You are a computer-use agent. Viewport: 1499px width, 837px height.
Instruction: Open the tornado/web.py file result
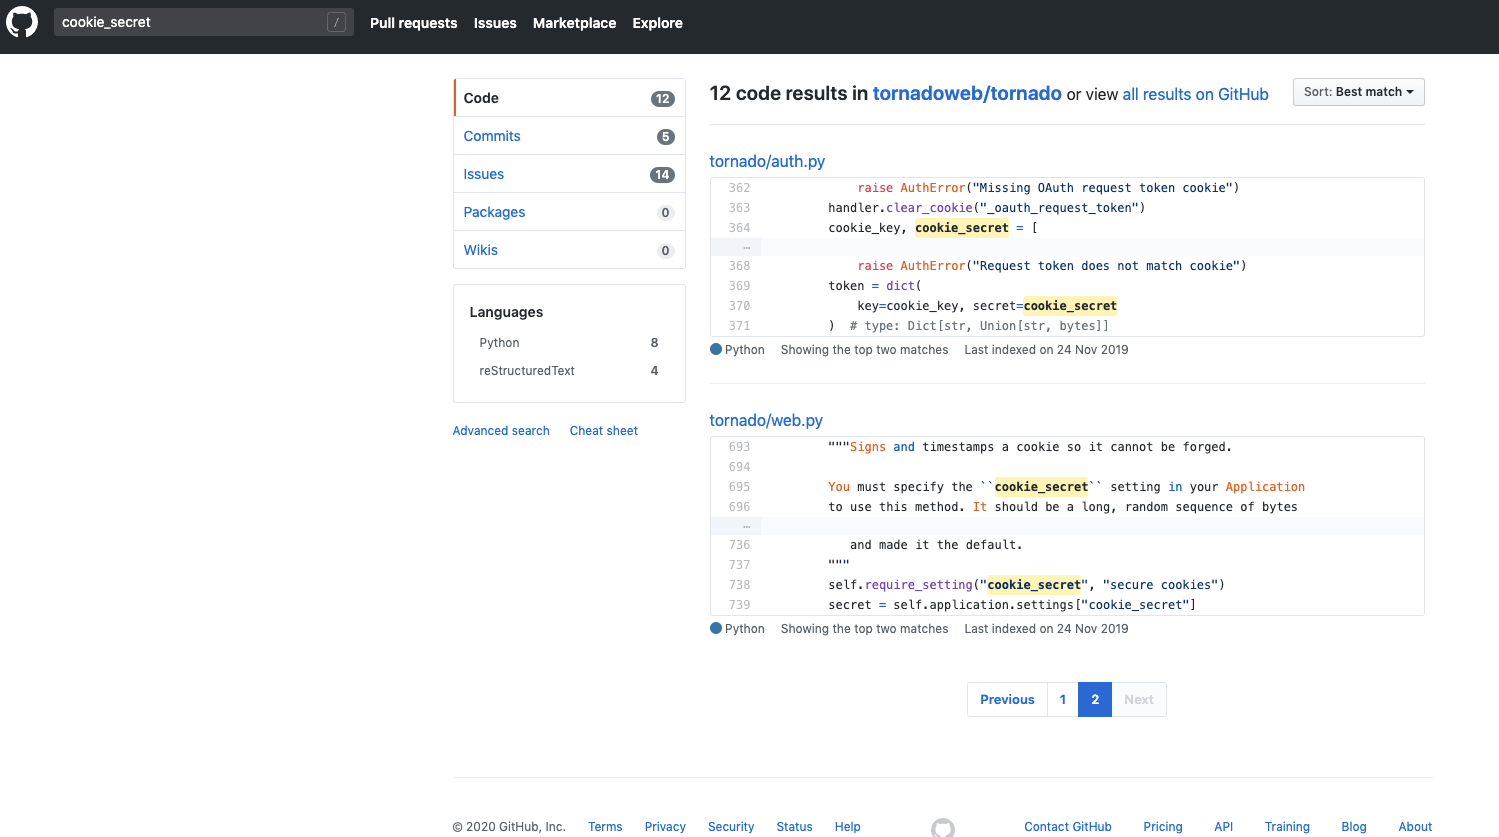(x=766, y=420)
